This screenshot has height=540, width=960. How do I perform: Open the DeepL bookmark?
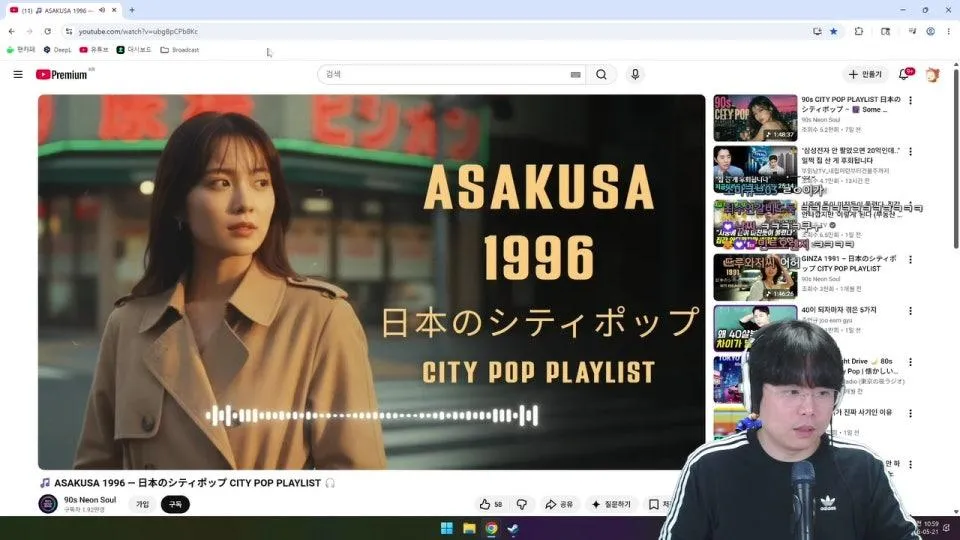pyautogui.click(x=57, y=50)
